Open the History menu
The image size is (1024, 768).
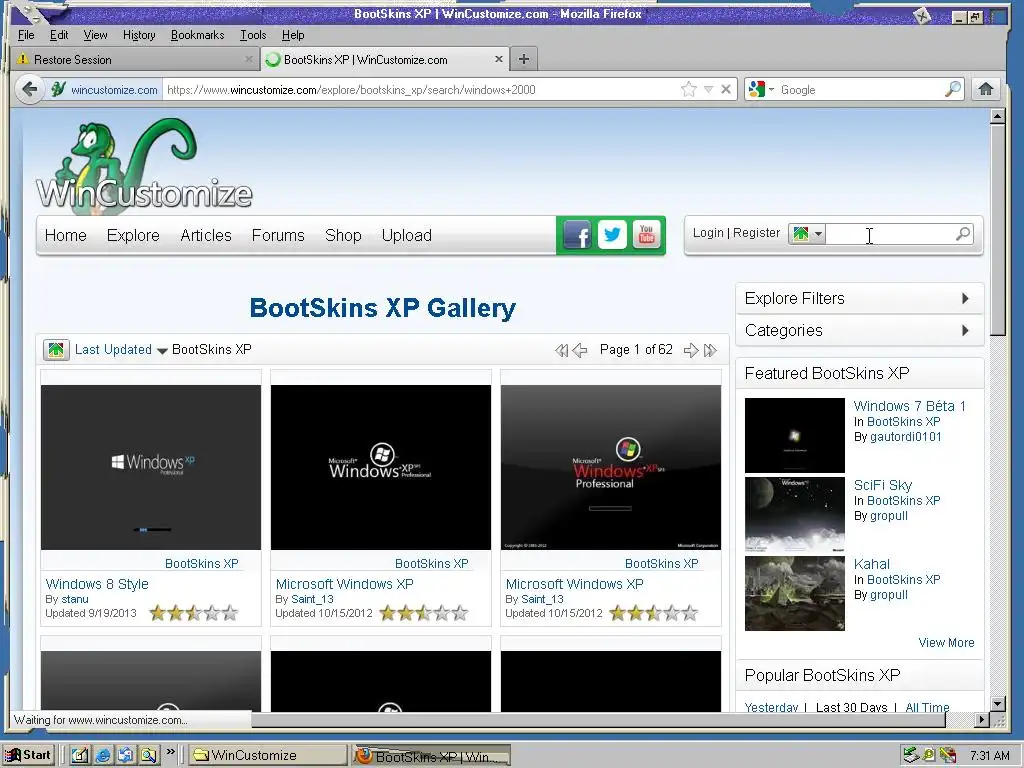139,35
